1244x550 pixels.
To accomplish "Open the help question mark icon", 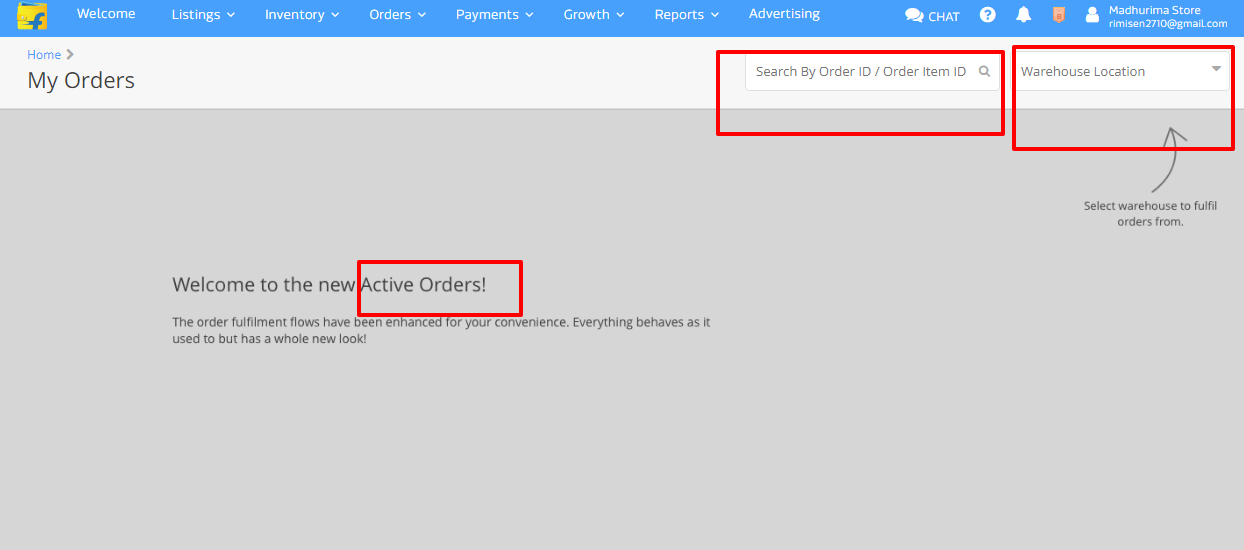I will [x=988, y=15].
